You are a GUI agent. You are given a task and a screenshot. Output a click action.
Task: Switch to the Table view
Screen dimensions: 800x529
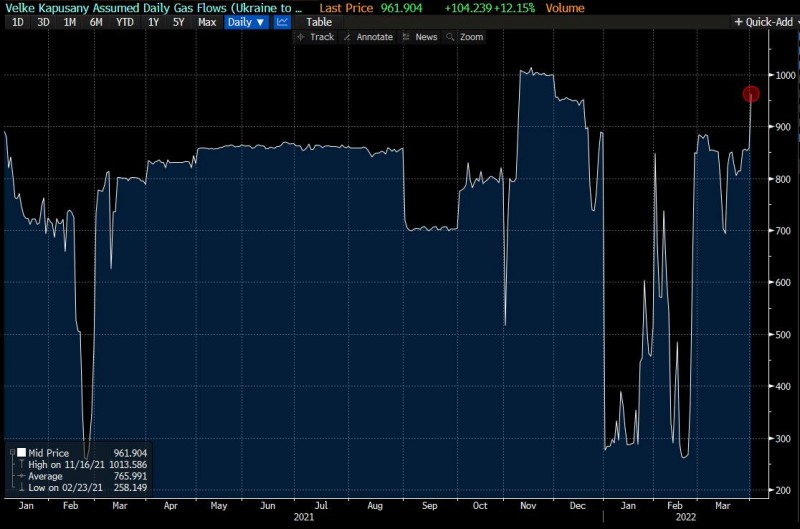point(319,22)
